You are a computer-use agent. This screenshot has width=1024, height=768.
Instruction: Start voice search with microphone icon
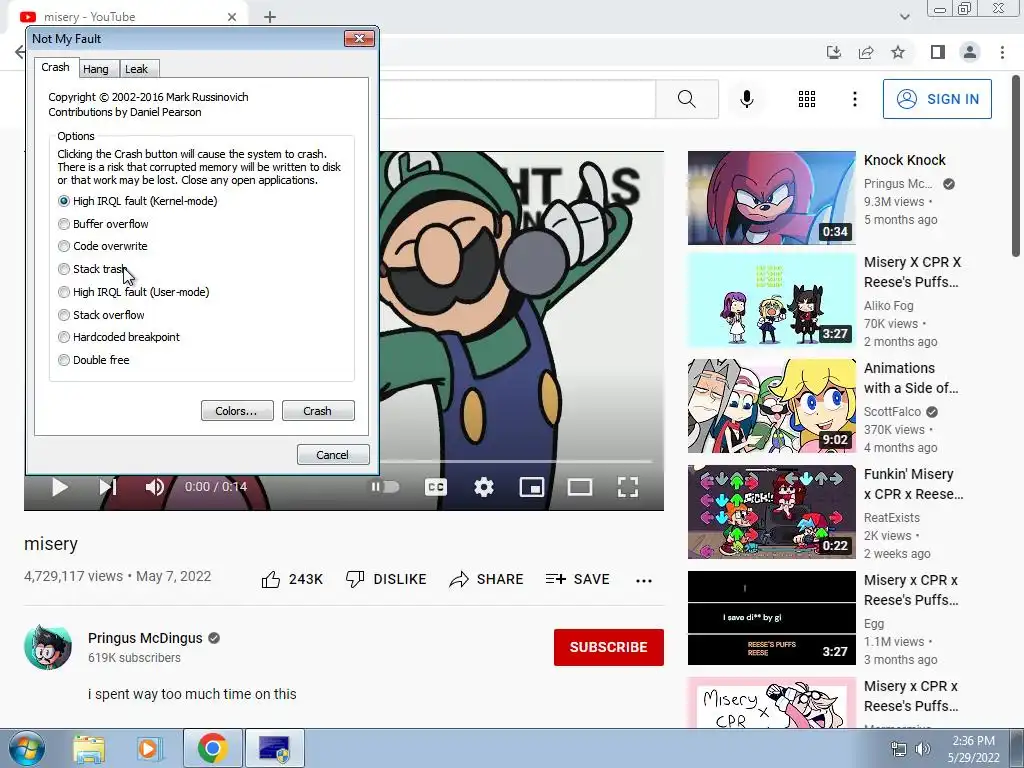(x=747, y=99)
